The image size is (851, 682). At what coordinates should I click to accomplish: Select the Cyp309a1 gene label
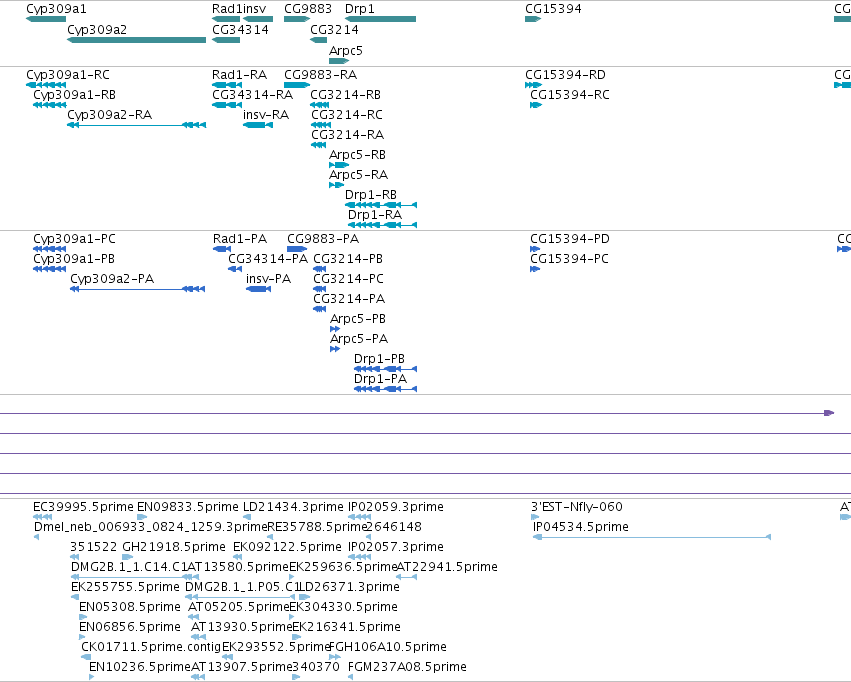point(56,9)
